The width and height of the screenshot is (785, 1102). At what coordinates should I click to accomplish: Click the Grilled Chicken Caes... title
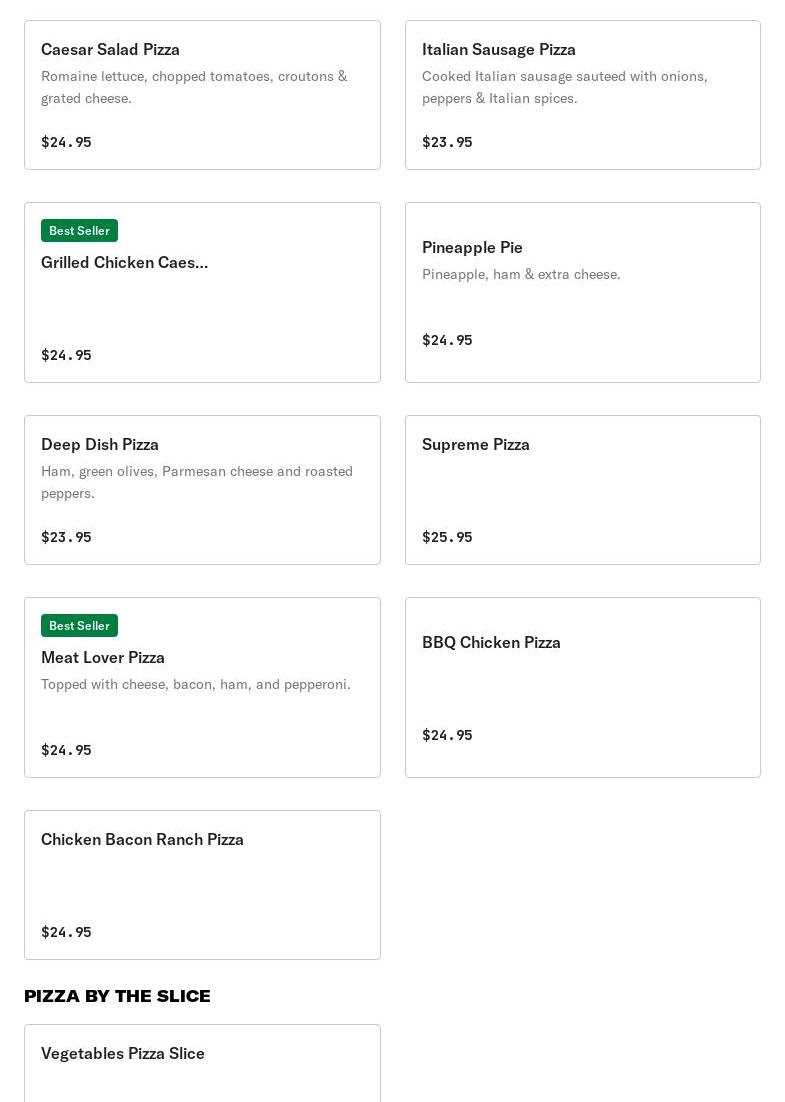(124, 262)
